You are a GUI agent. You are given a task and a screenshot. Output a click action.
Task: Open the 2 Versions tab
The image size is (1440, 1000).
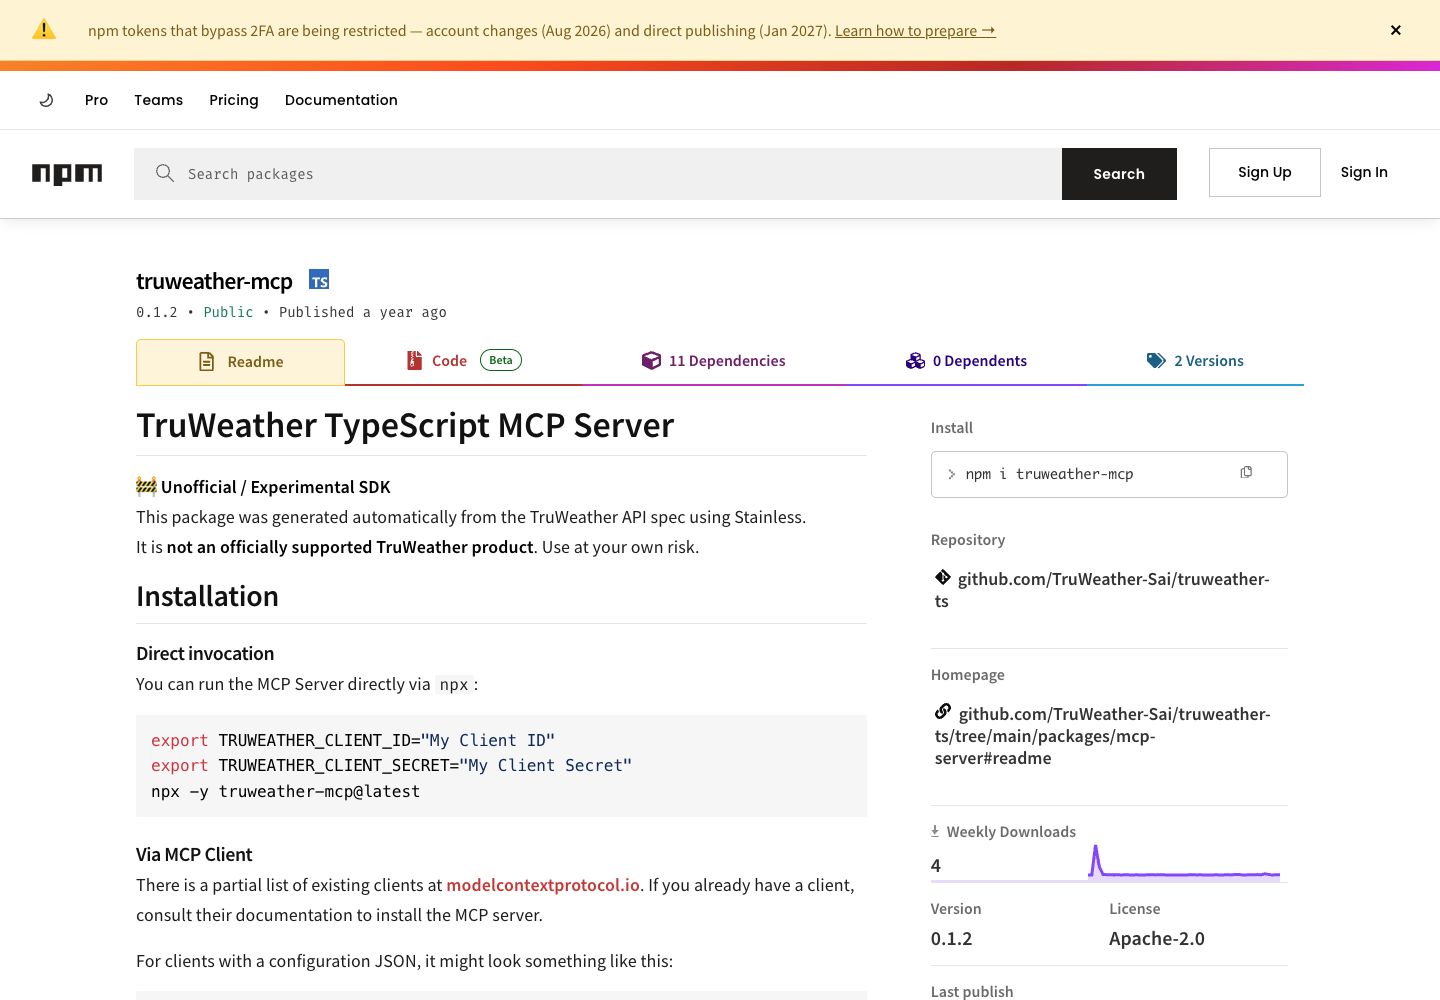coord(1195,361)
